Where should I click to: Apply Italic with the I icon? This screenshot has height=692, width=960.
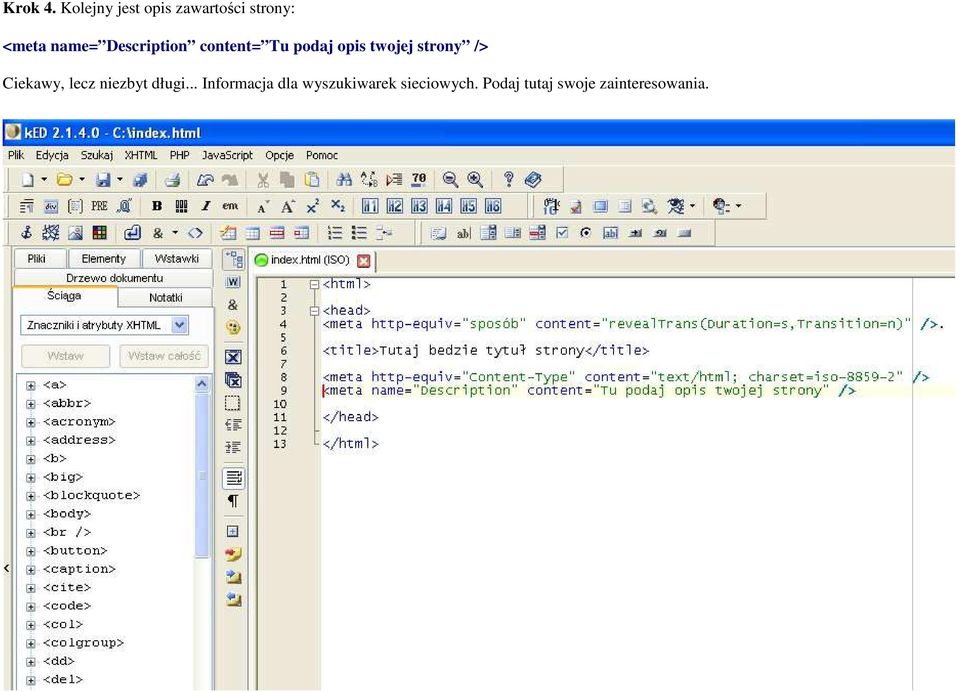click(x=206, y=206)
